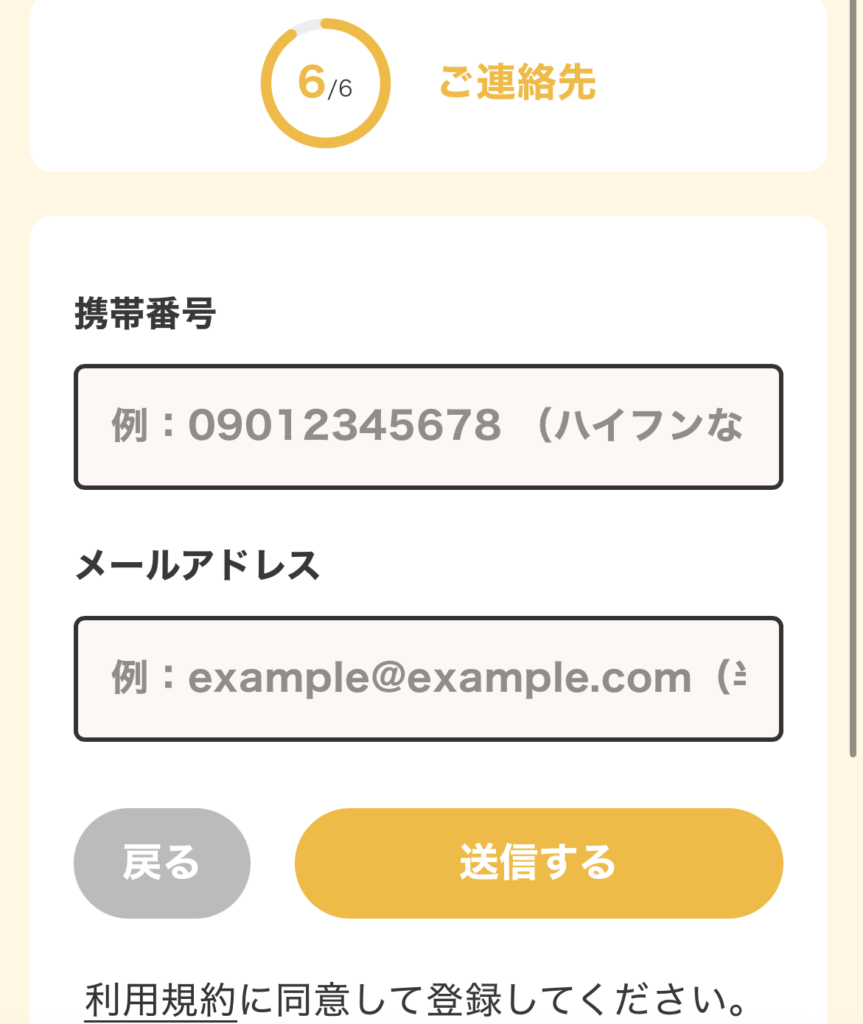Submit the form with 送信する button
Image resolution: width=863 pixels, height=1024 pixels.
click(538, 863)
